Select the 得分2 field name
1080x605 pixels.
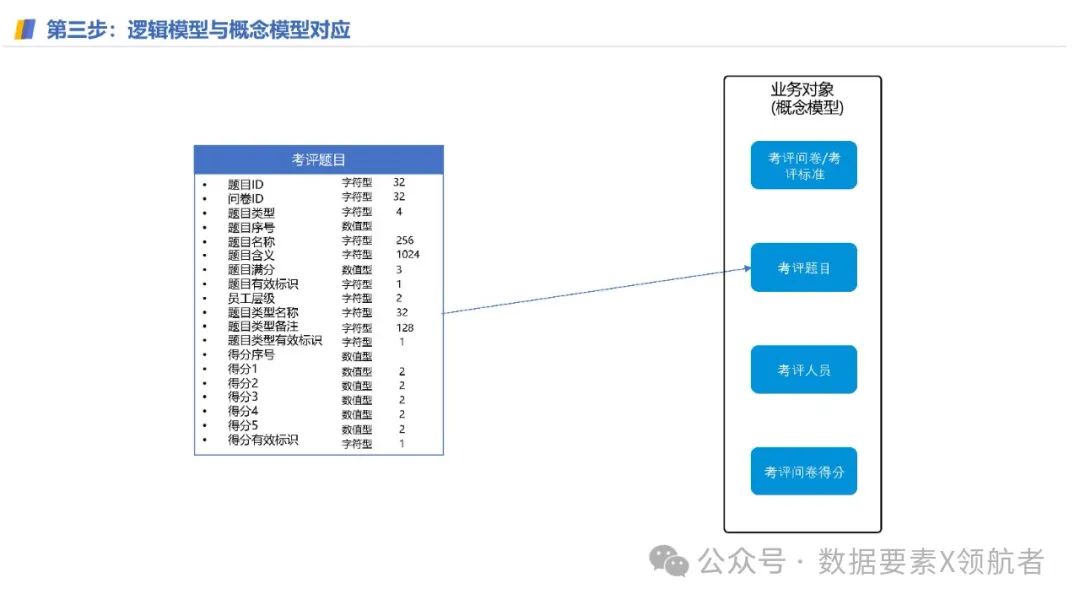point(242,384)
